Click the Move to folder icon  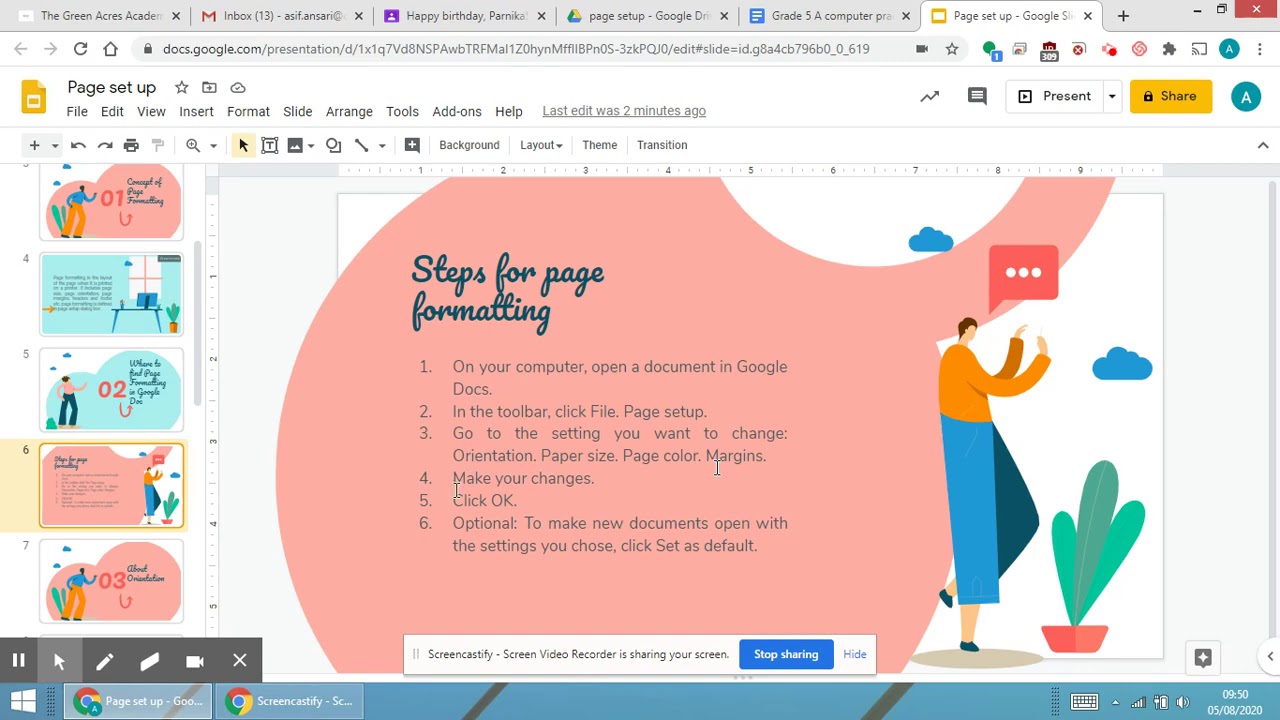pos(209,87)
